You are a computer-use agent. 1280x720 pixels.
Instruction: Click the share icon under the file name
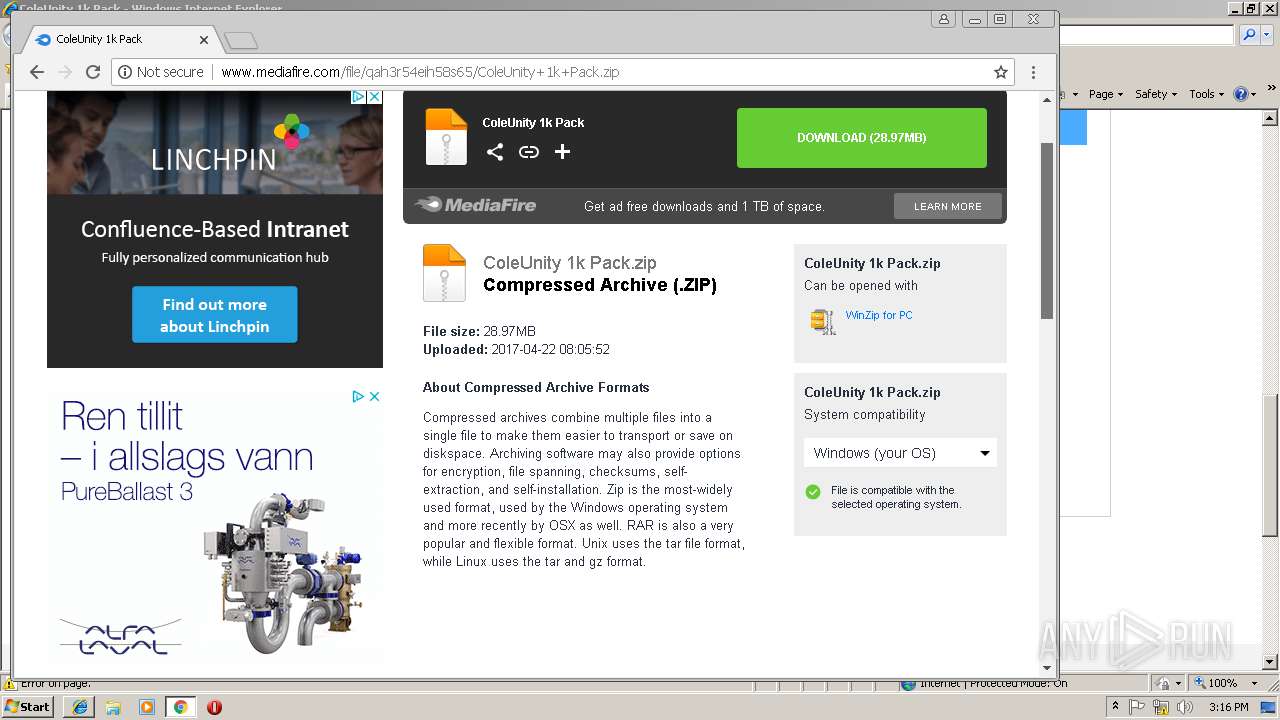coord(495,152)
